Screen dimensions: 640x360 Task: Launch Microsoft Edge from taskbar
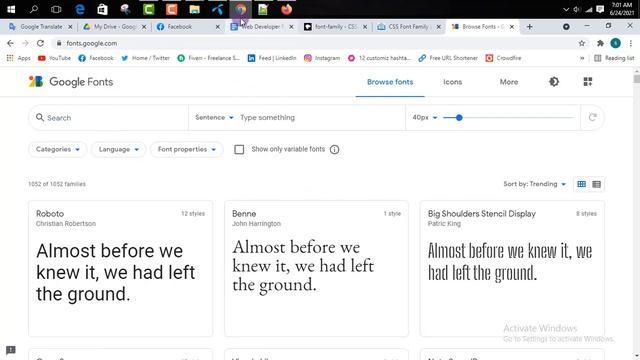click(80, 9)
